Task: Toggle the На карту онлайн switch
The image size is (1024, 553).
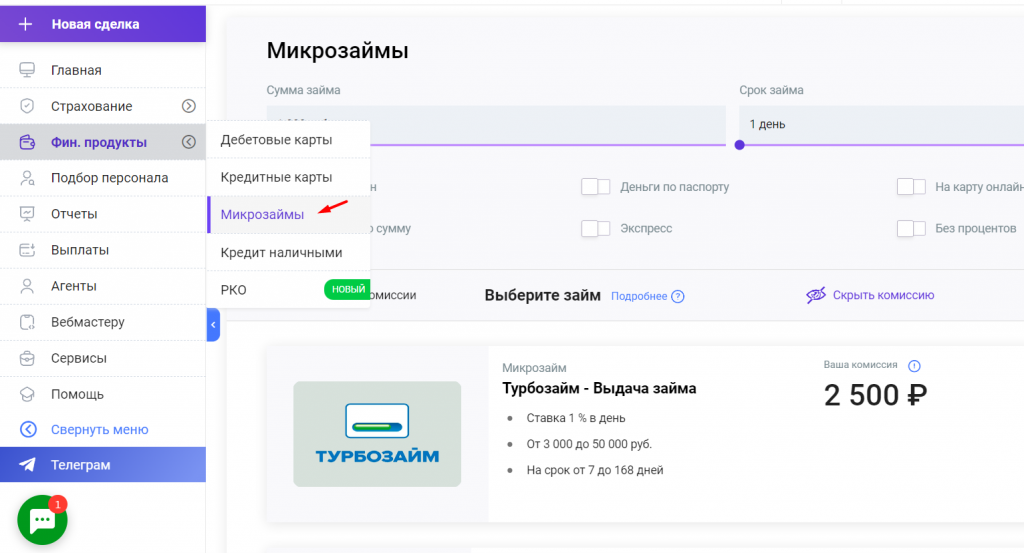Action: [x=911, y=187]
